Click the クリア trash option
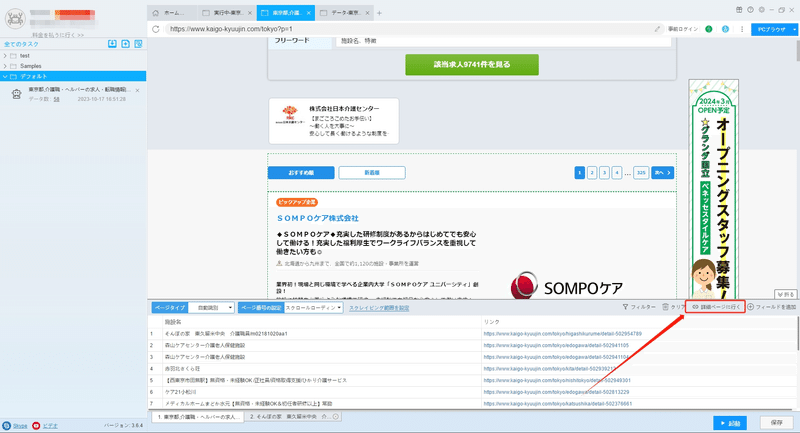 click(x=673, y=307)
